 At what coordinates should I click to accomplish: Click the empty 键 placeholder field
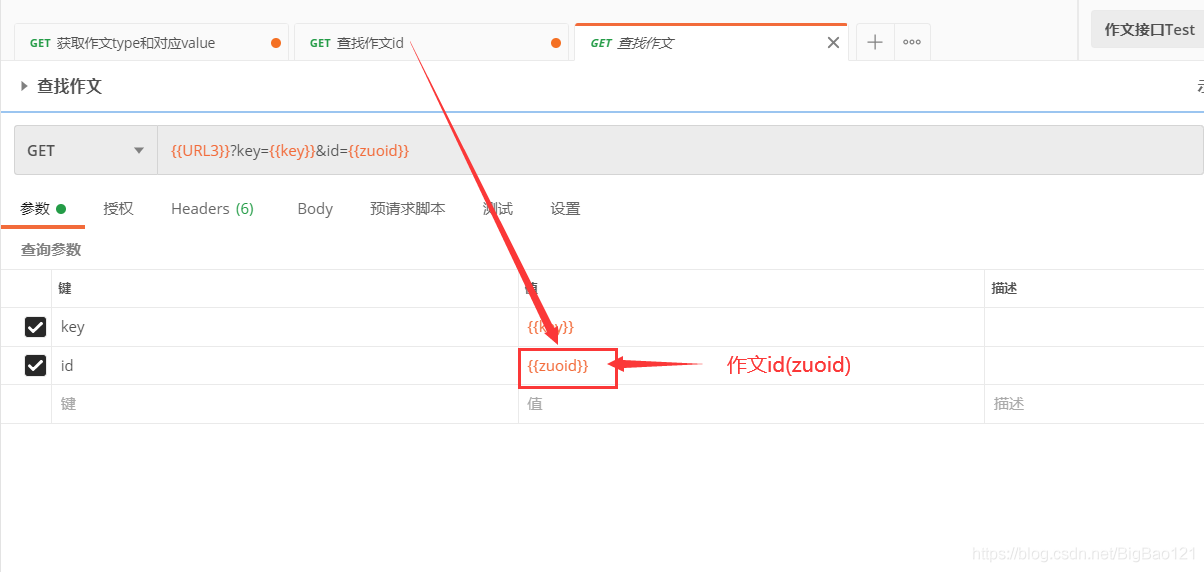coord(285,404)
